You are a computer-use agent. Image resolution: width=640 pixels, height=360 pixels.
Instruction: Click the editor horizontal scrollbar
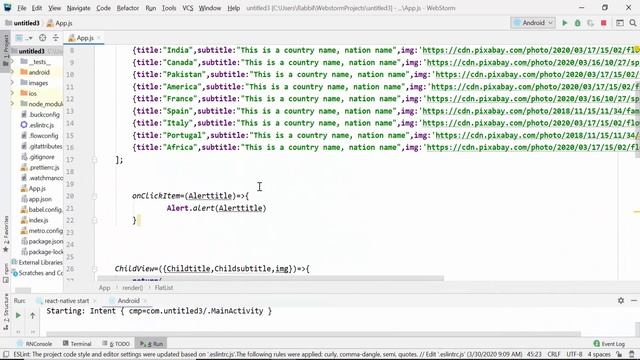coord(271,278)
